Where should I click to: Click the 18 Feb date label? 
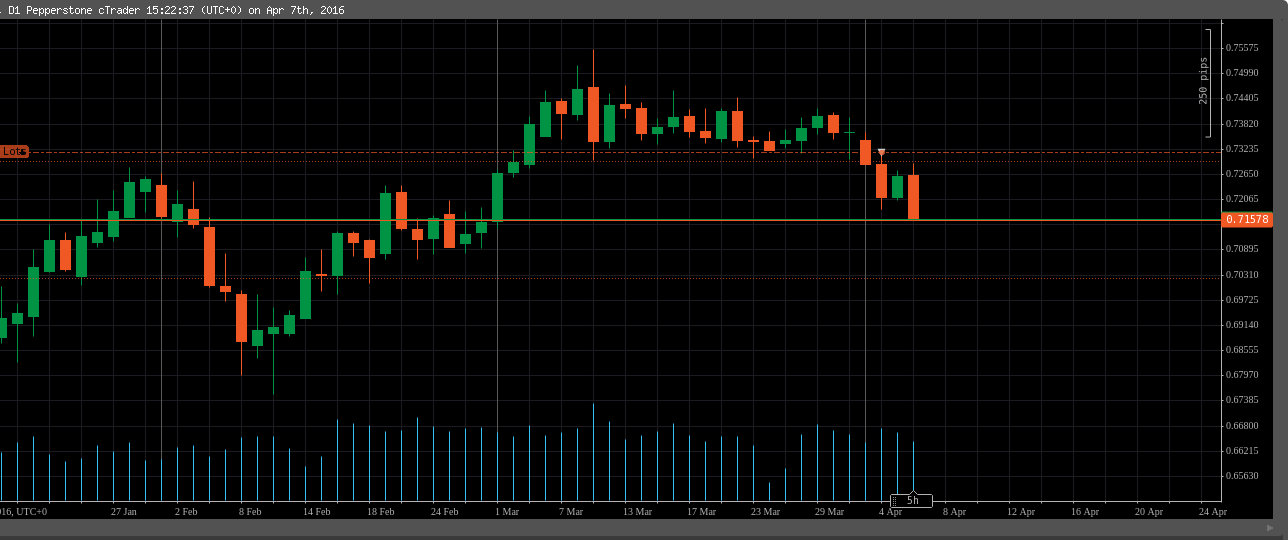380,511
